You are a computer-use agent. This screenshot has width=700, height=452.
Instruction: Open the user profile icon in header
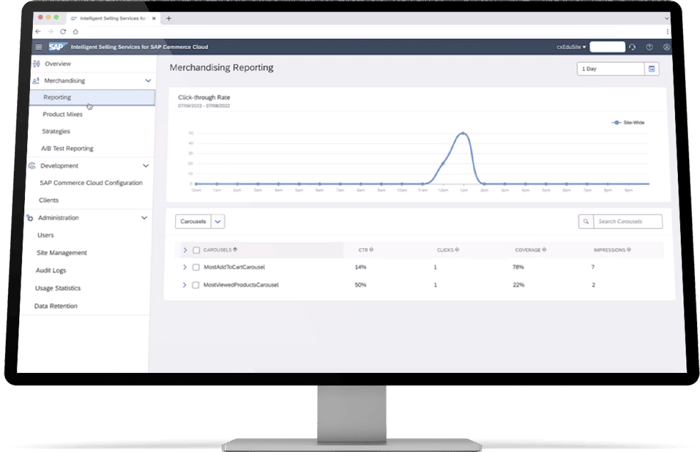click(667, 47)
